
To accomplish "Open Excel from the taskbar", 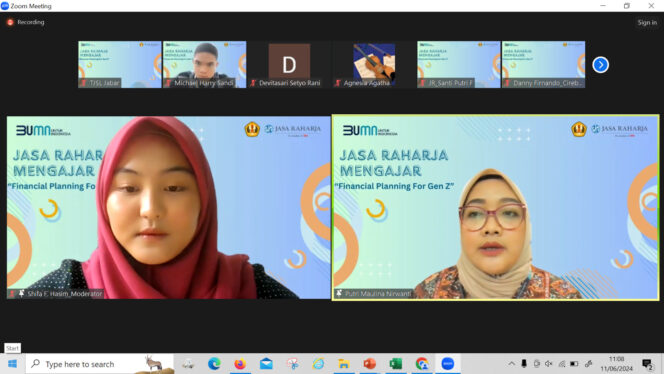I will (x=396, y=364).
